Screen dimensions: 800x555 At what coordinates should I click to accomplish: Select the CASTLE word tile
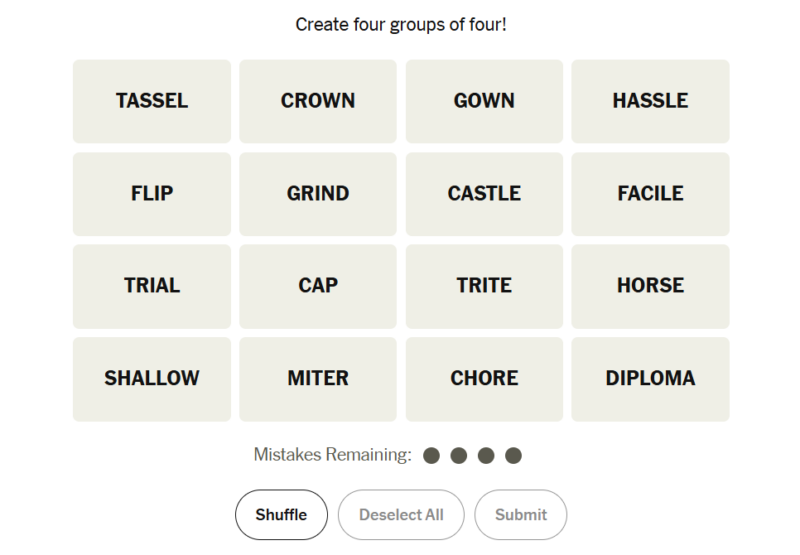pos(484,194)
